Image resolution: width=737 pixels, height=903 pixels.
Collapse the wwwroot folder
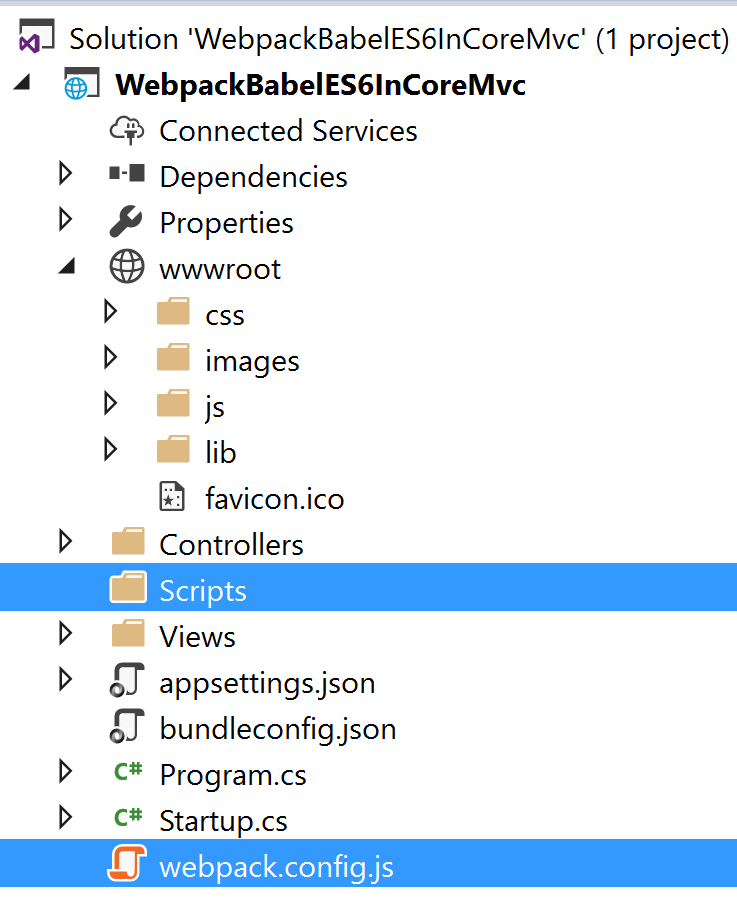65,267
